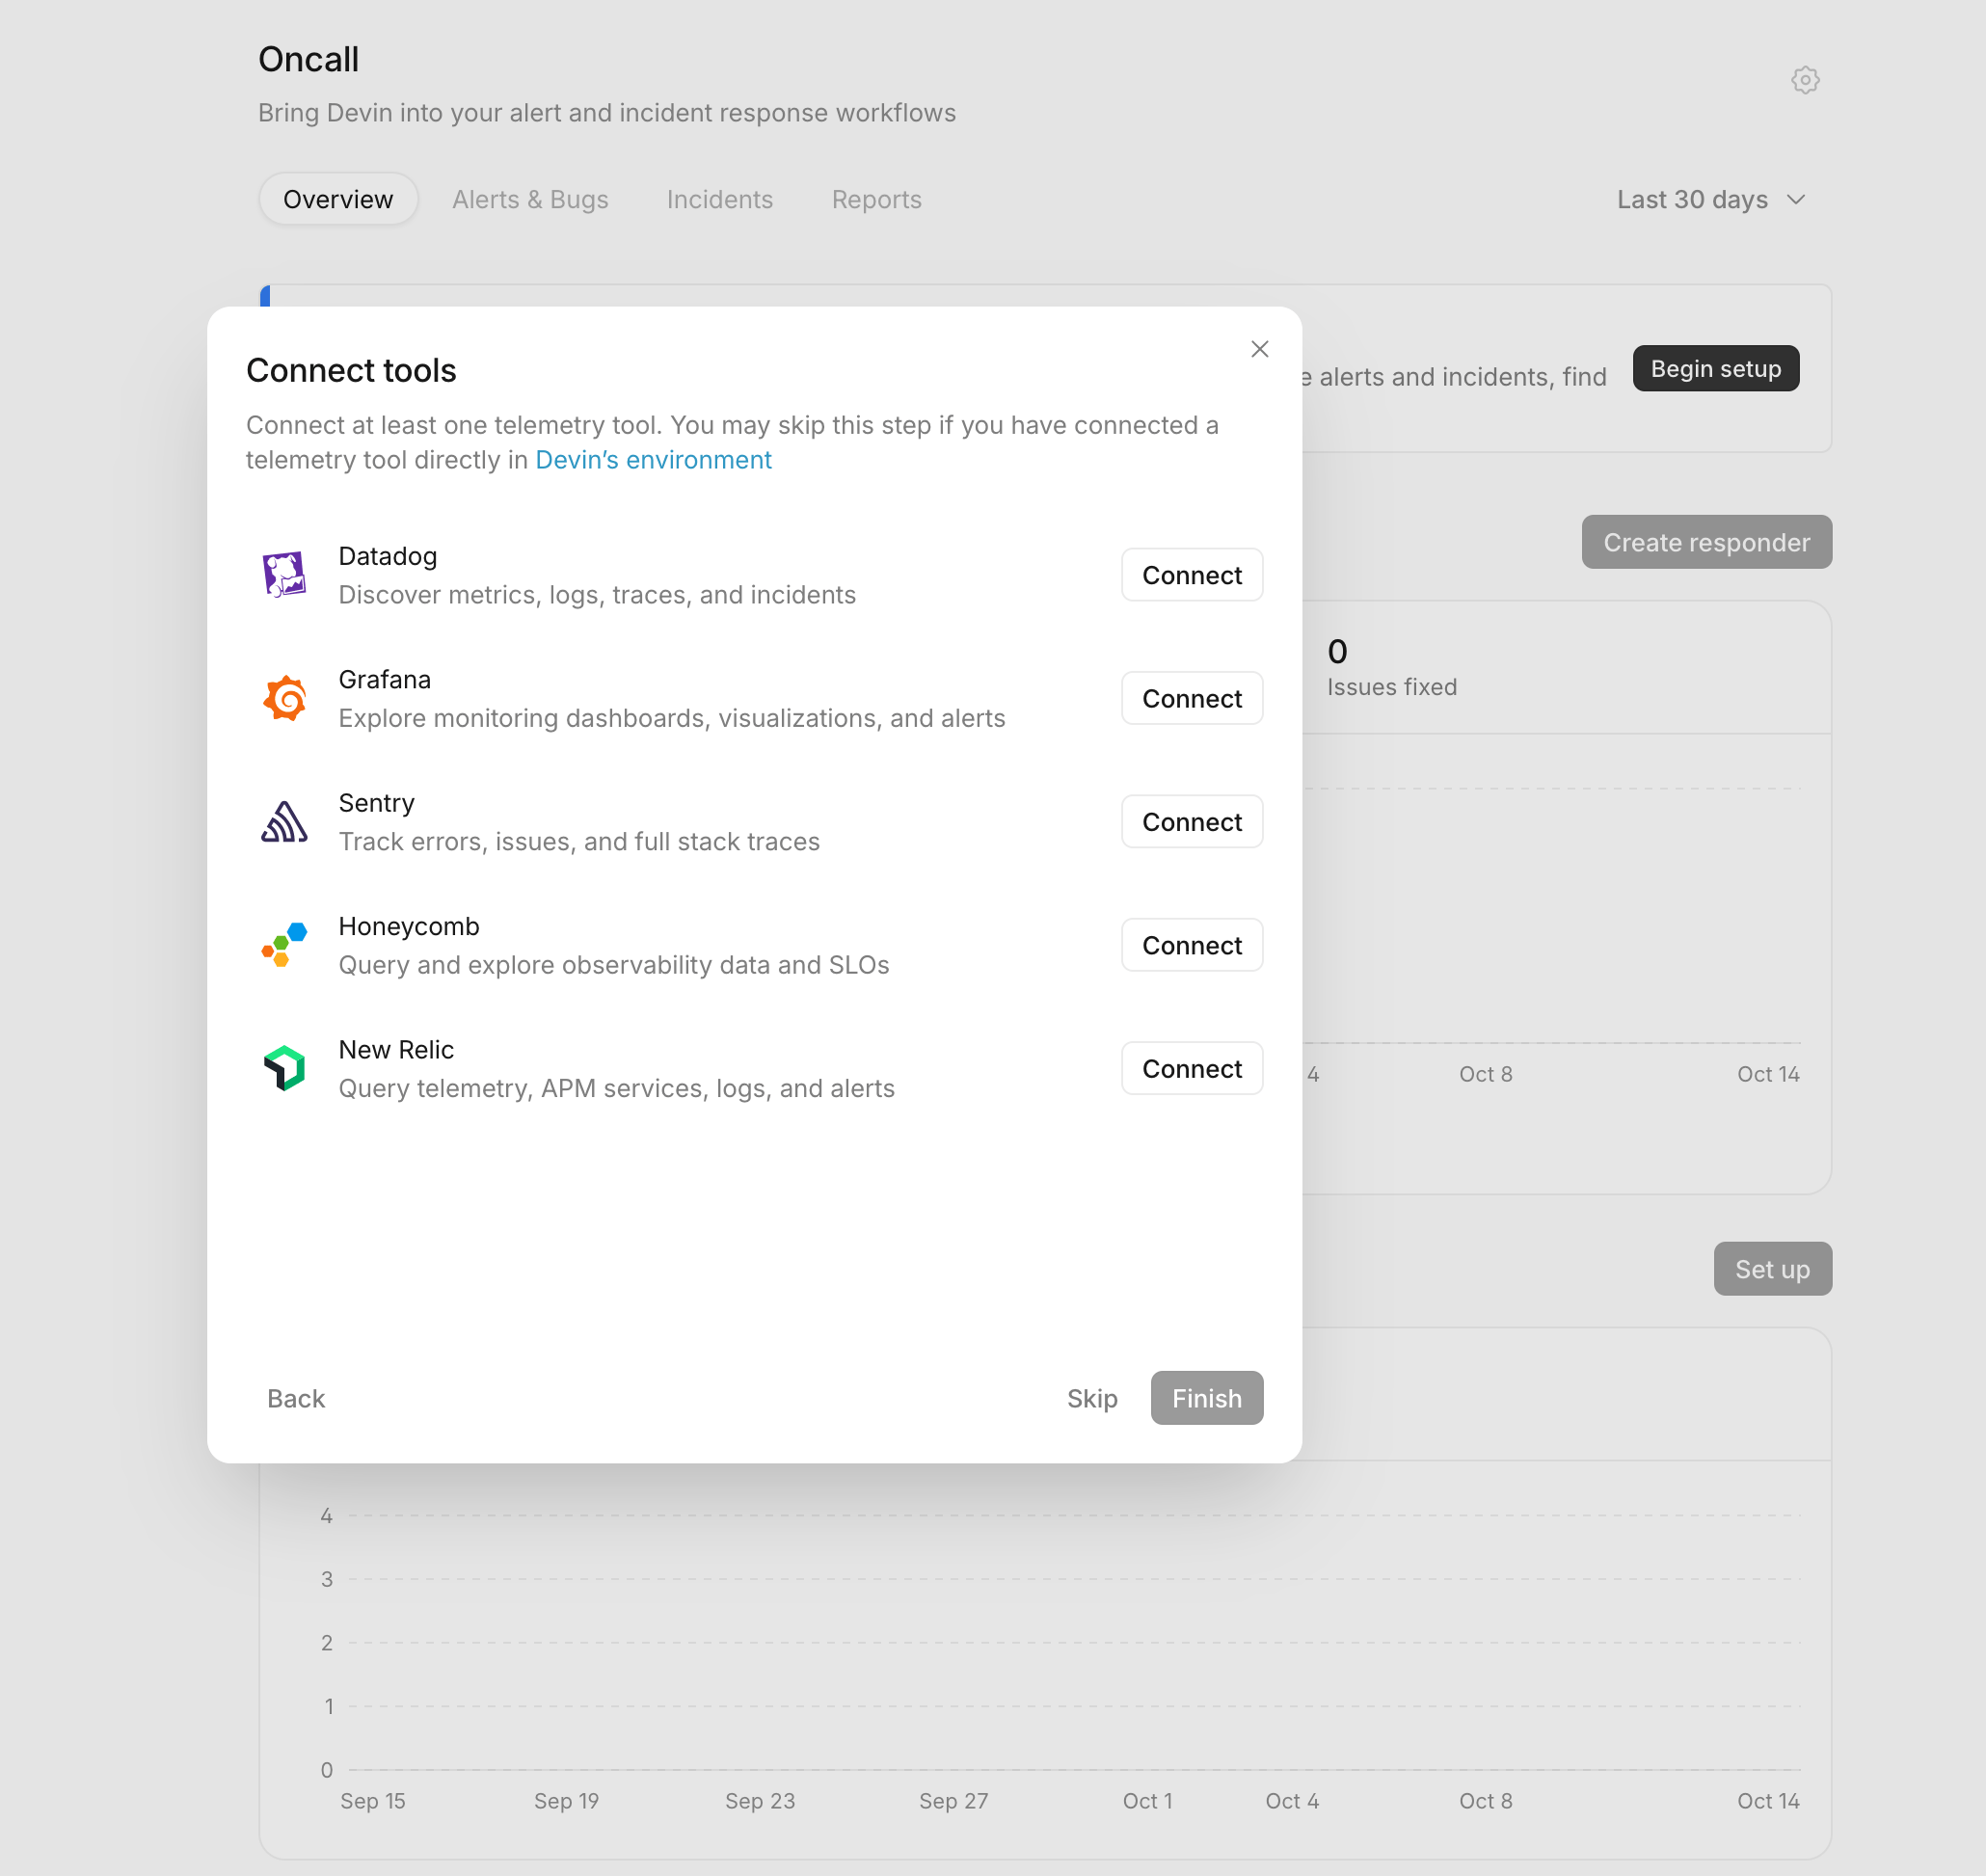
Task: Close the Connect tools dialog
Action: point(1260,349)
